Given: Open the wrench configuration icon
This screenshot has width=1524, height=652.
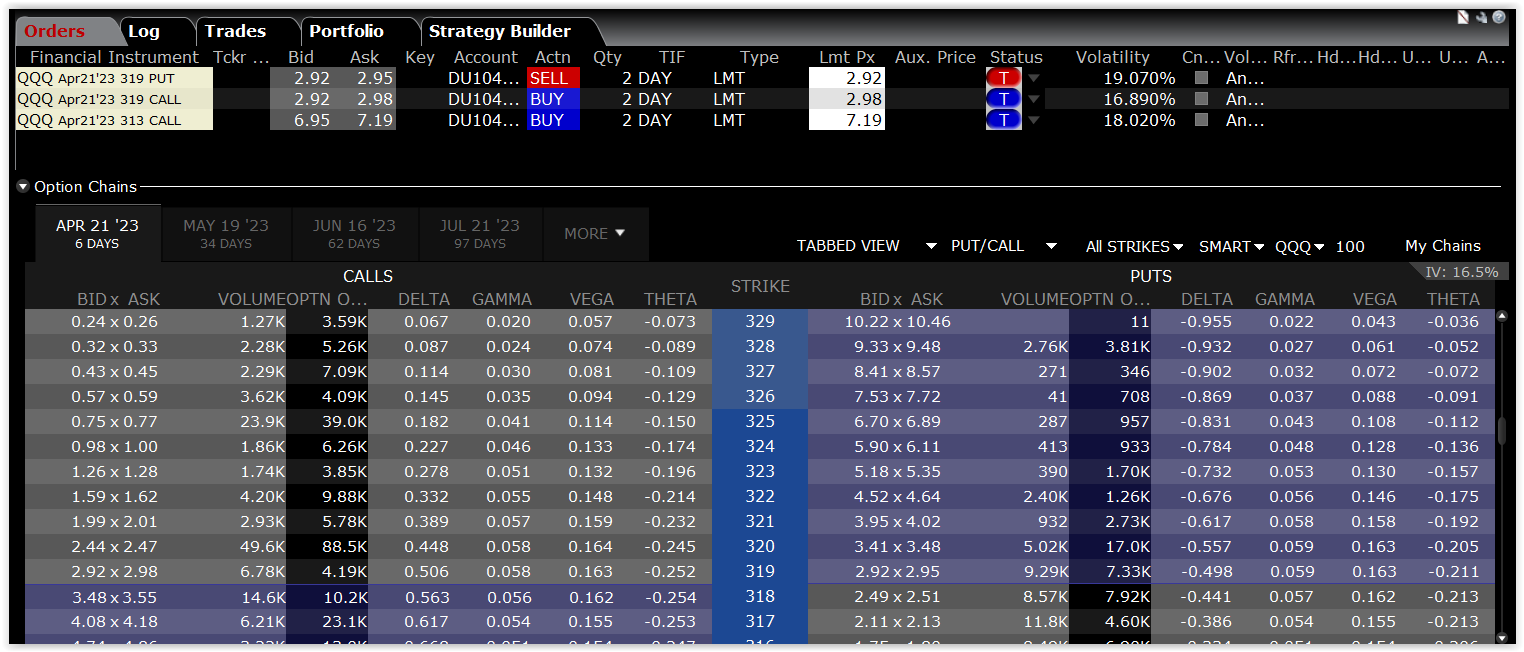Looking at the screenshot, I should click(x=1481, y=17).
